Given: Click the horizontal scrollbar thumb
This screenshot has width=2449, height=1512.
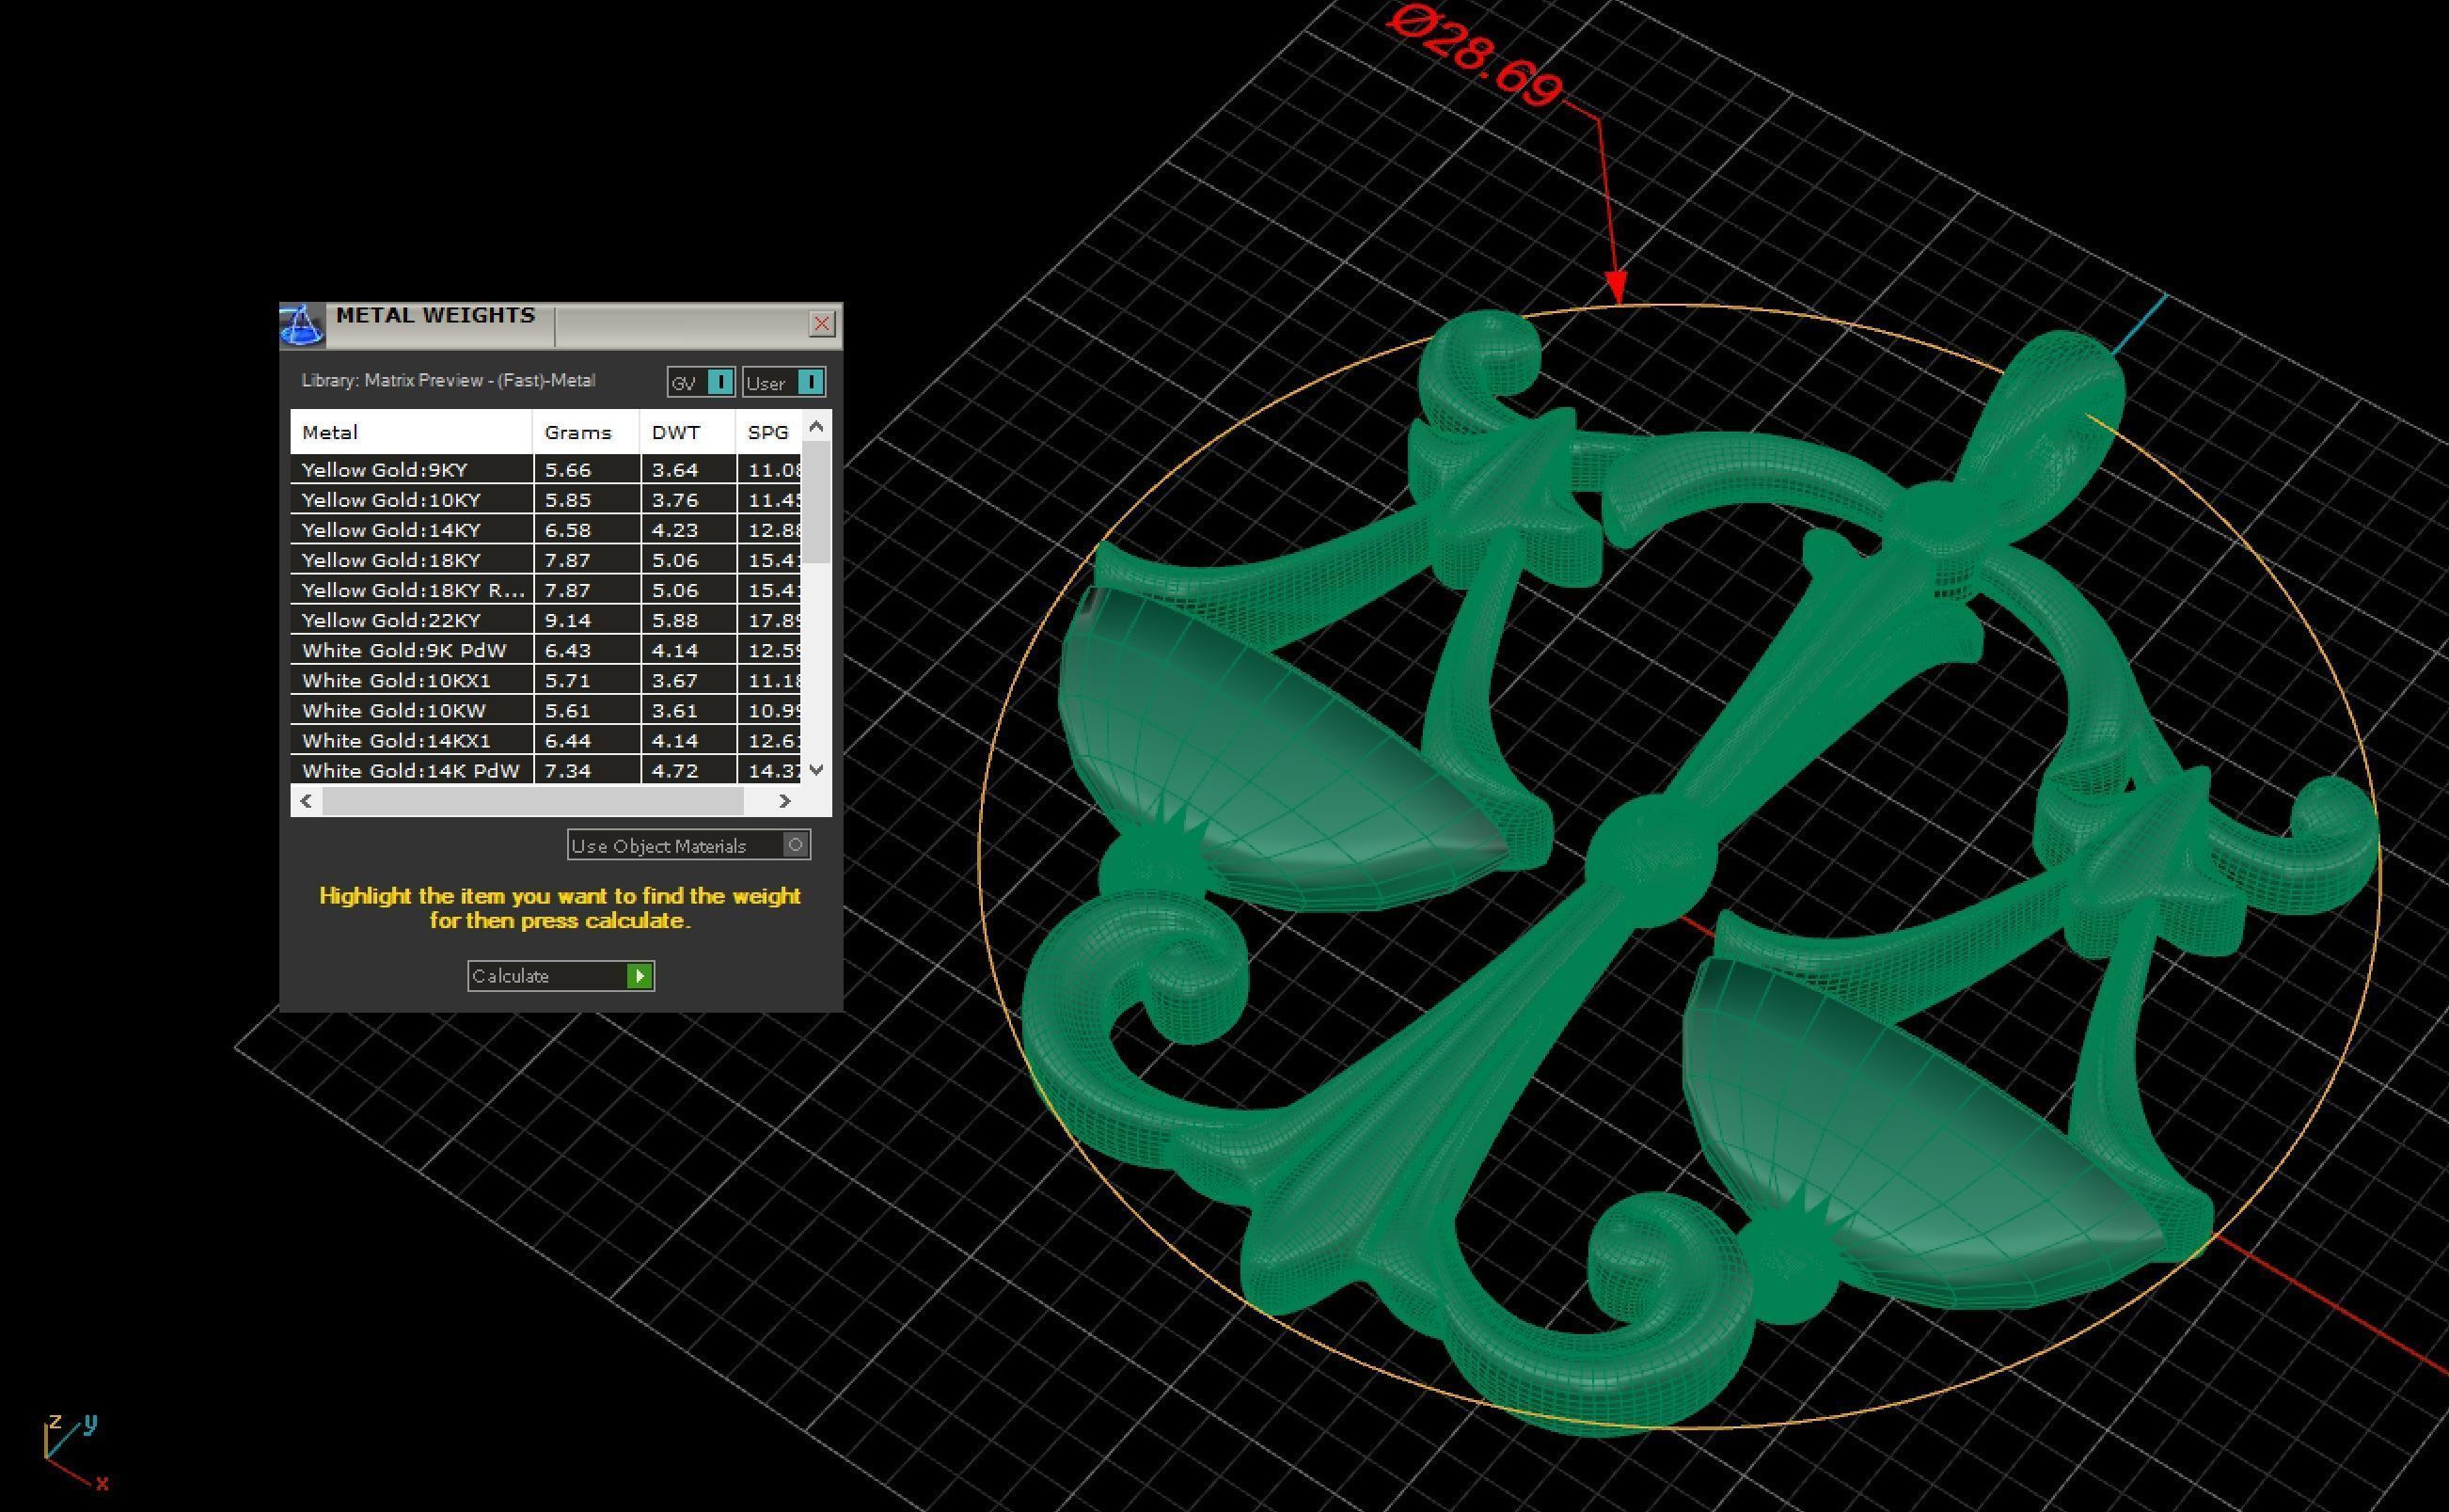Looking at the screenshot, I should [533, 801].
